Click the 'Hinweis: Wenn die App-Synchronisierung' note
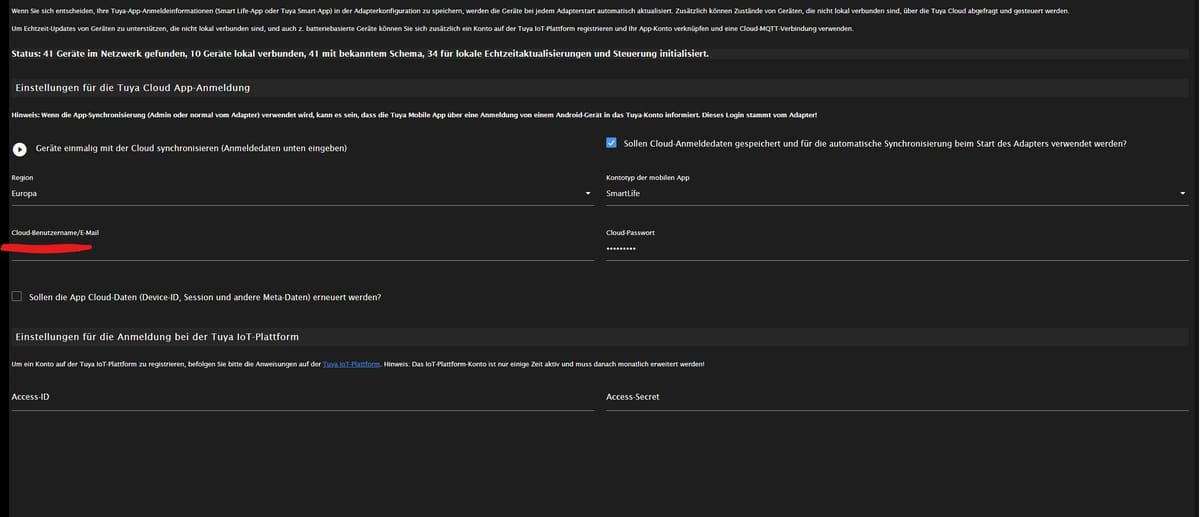1200x517 pixels. (414, 115)
